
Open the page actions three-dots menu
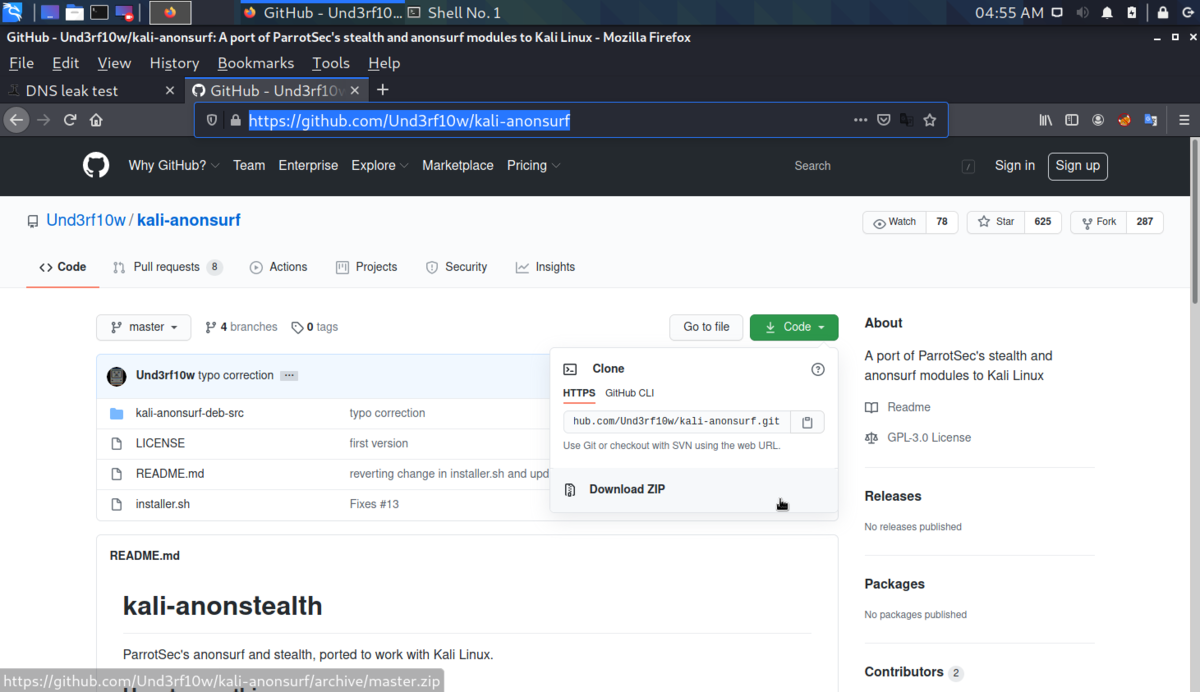(860, 120)
